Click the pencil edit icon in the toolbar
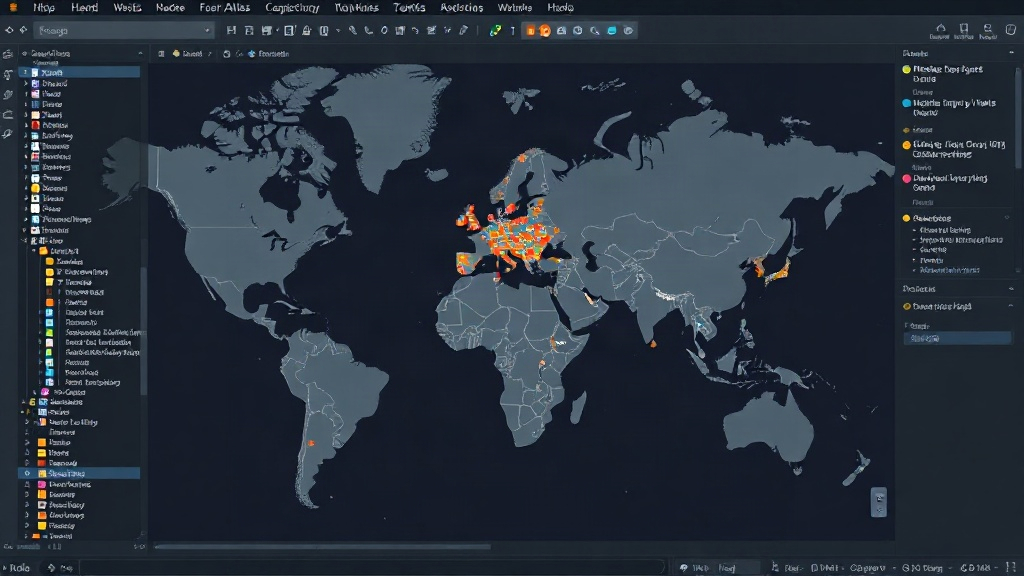The height and width of the screenshot is (576, 1024). click(x=464, y=31)
